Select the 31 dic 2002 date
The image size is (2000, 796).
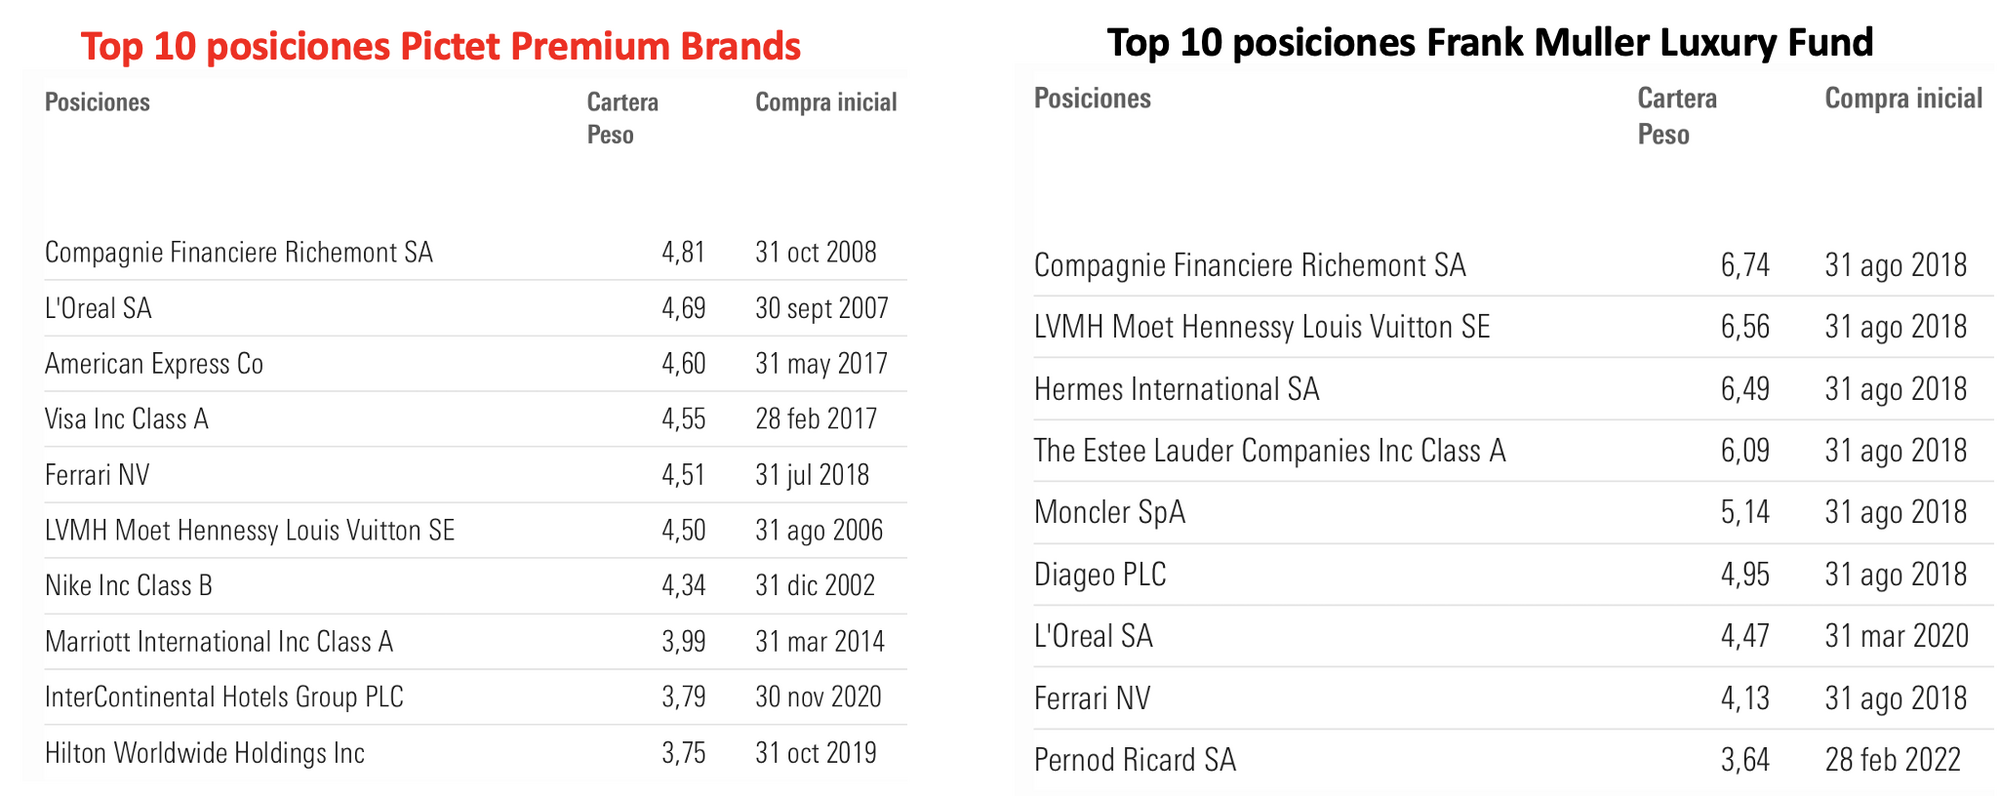(815, 586)
